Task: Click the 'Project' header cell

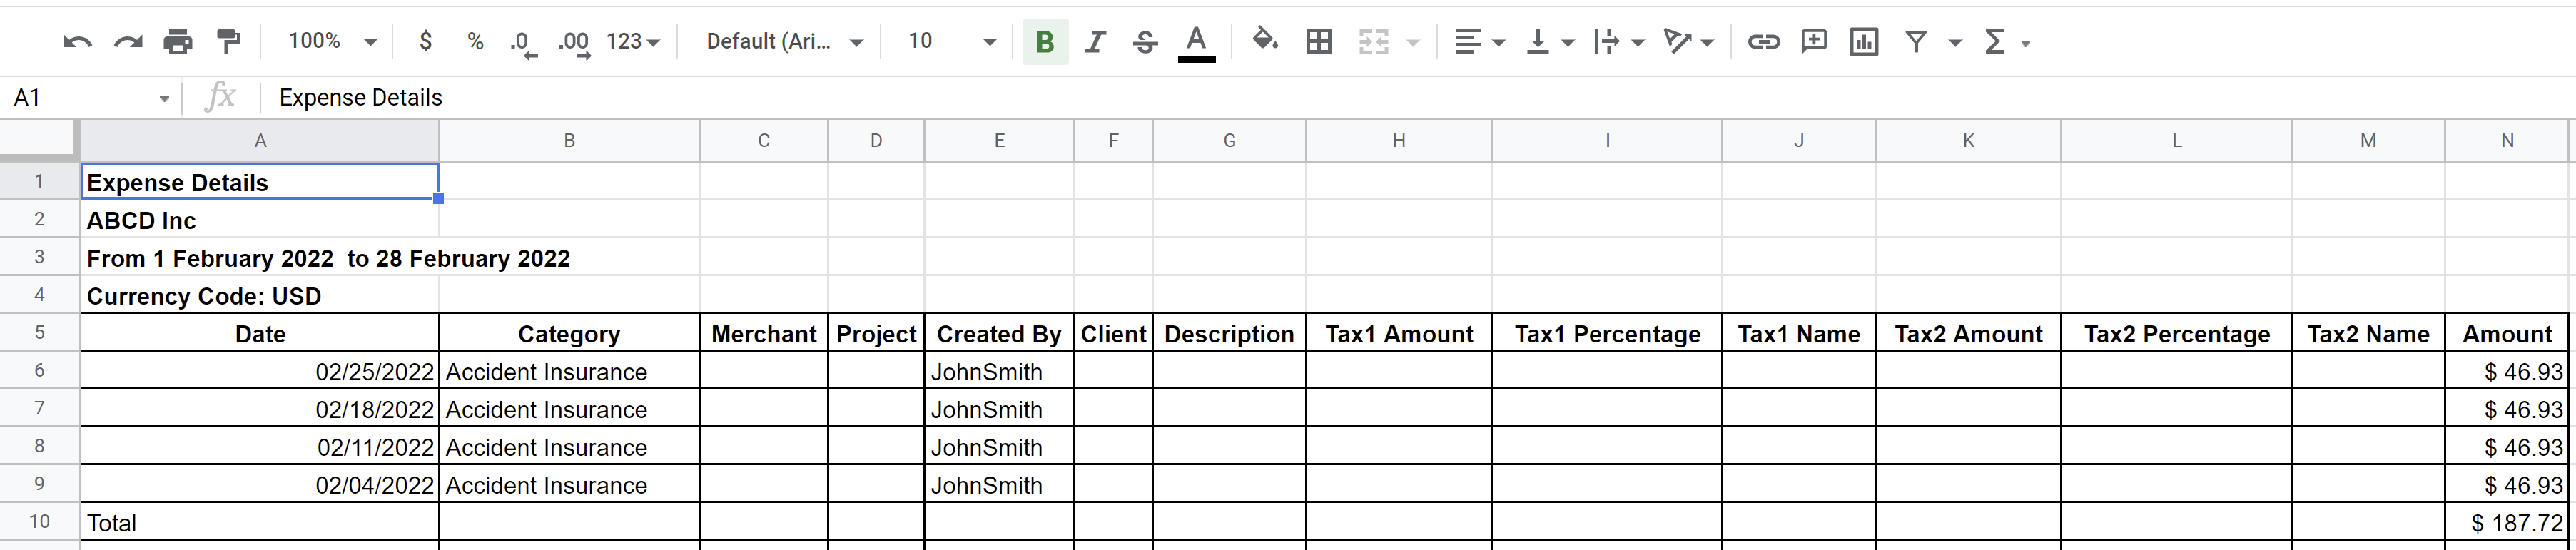Action: 876,333
